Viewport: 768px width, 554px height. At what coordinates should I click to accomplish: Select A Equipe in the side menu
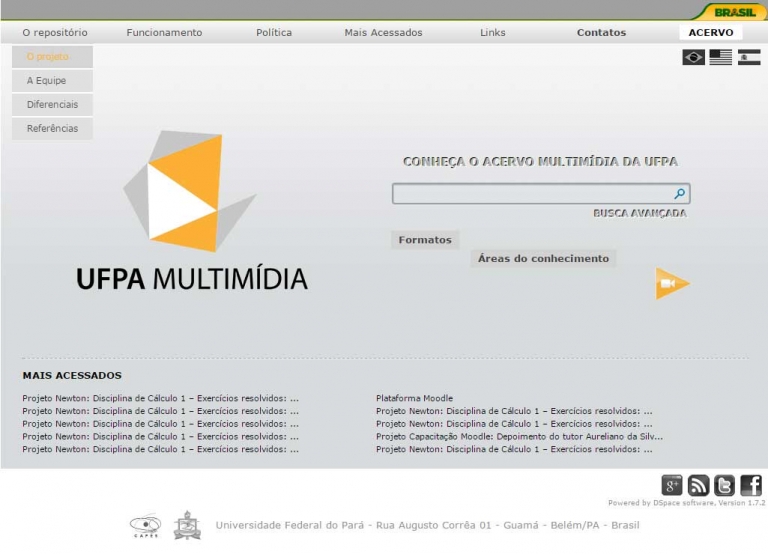52,81
